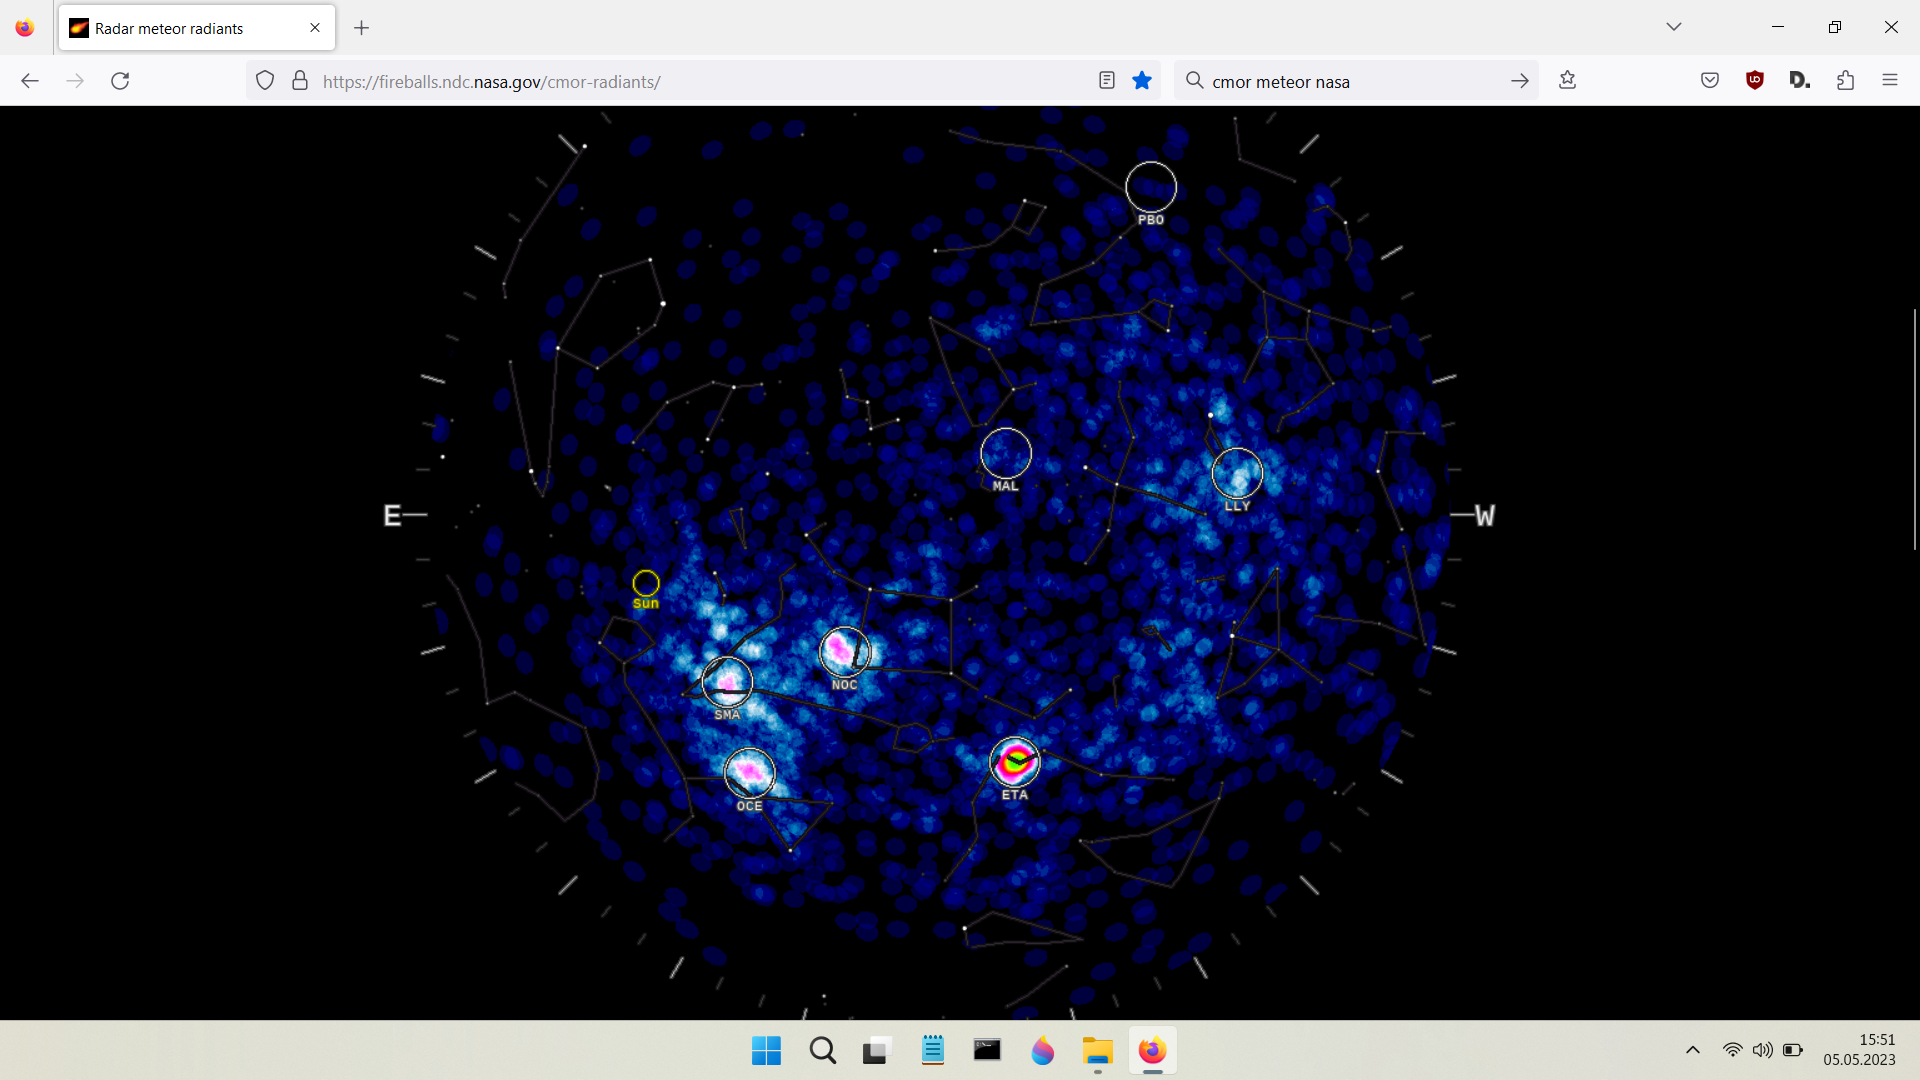Viewport: 1920px width, 1080px height.
Task: Toggle reader view for the page
Action: pos(1106,81)
